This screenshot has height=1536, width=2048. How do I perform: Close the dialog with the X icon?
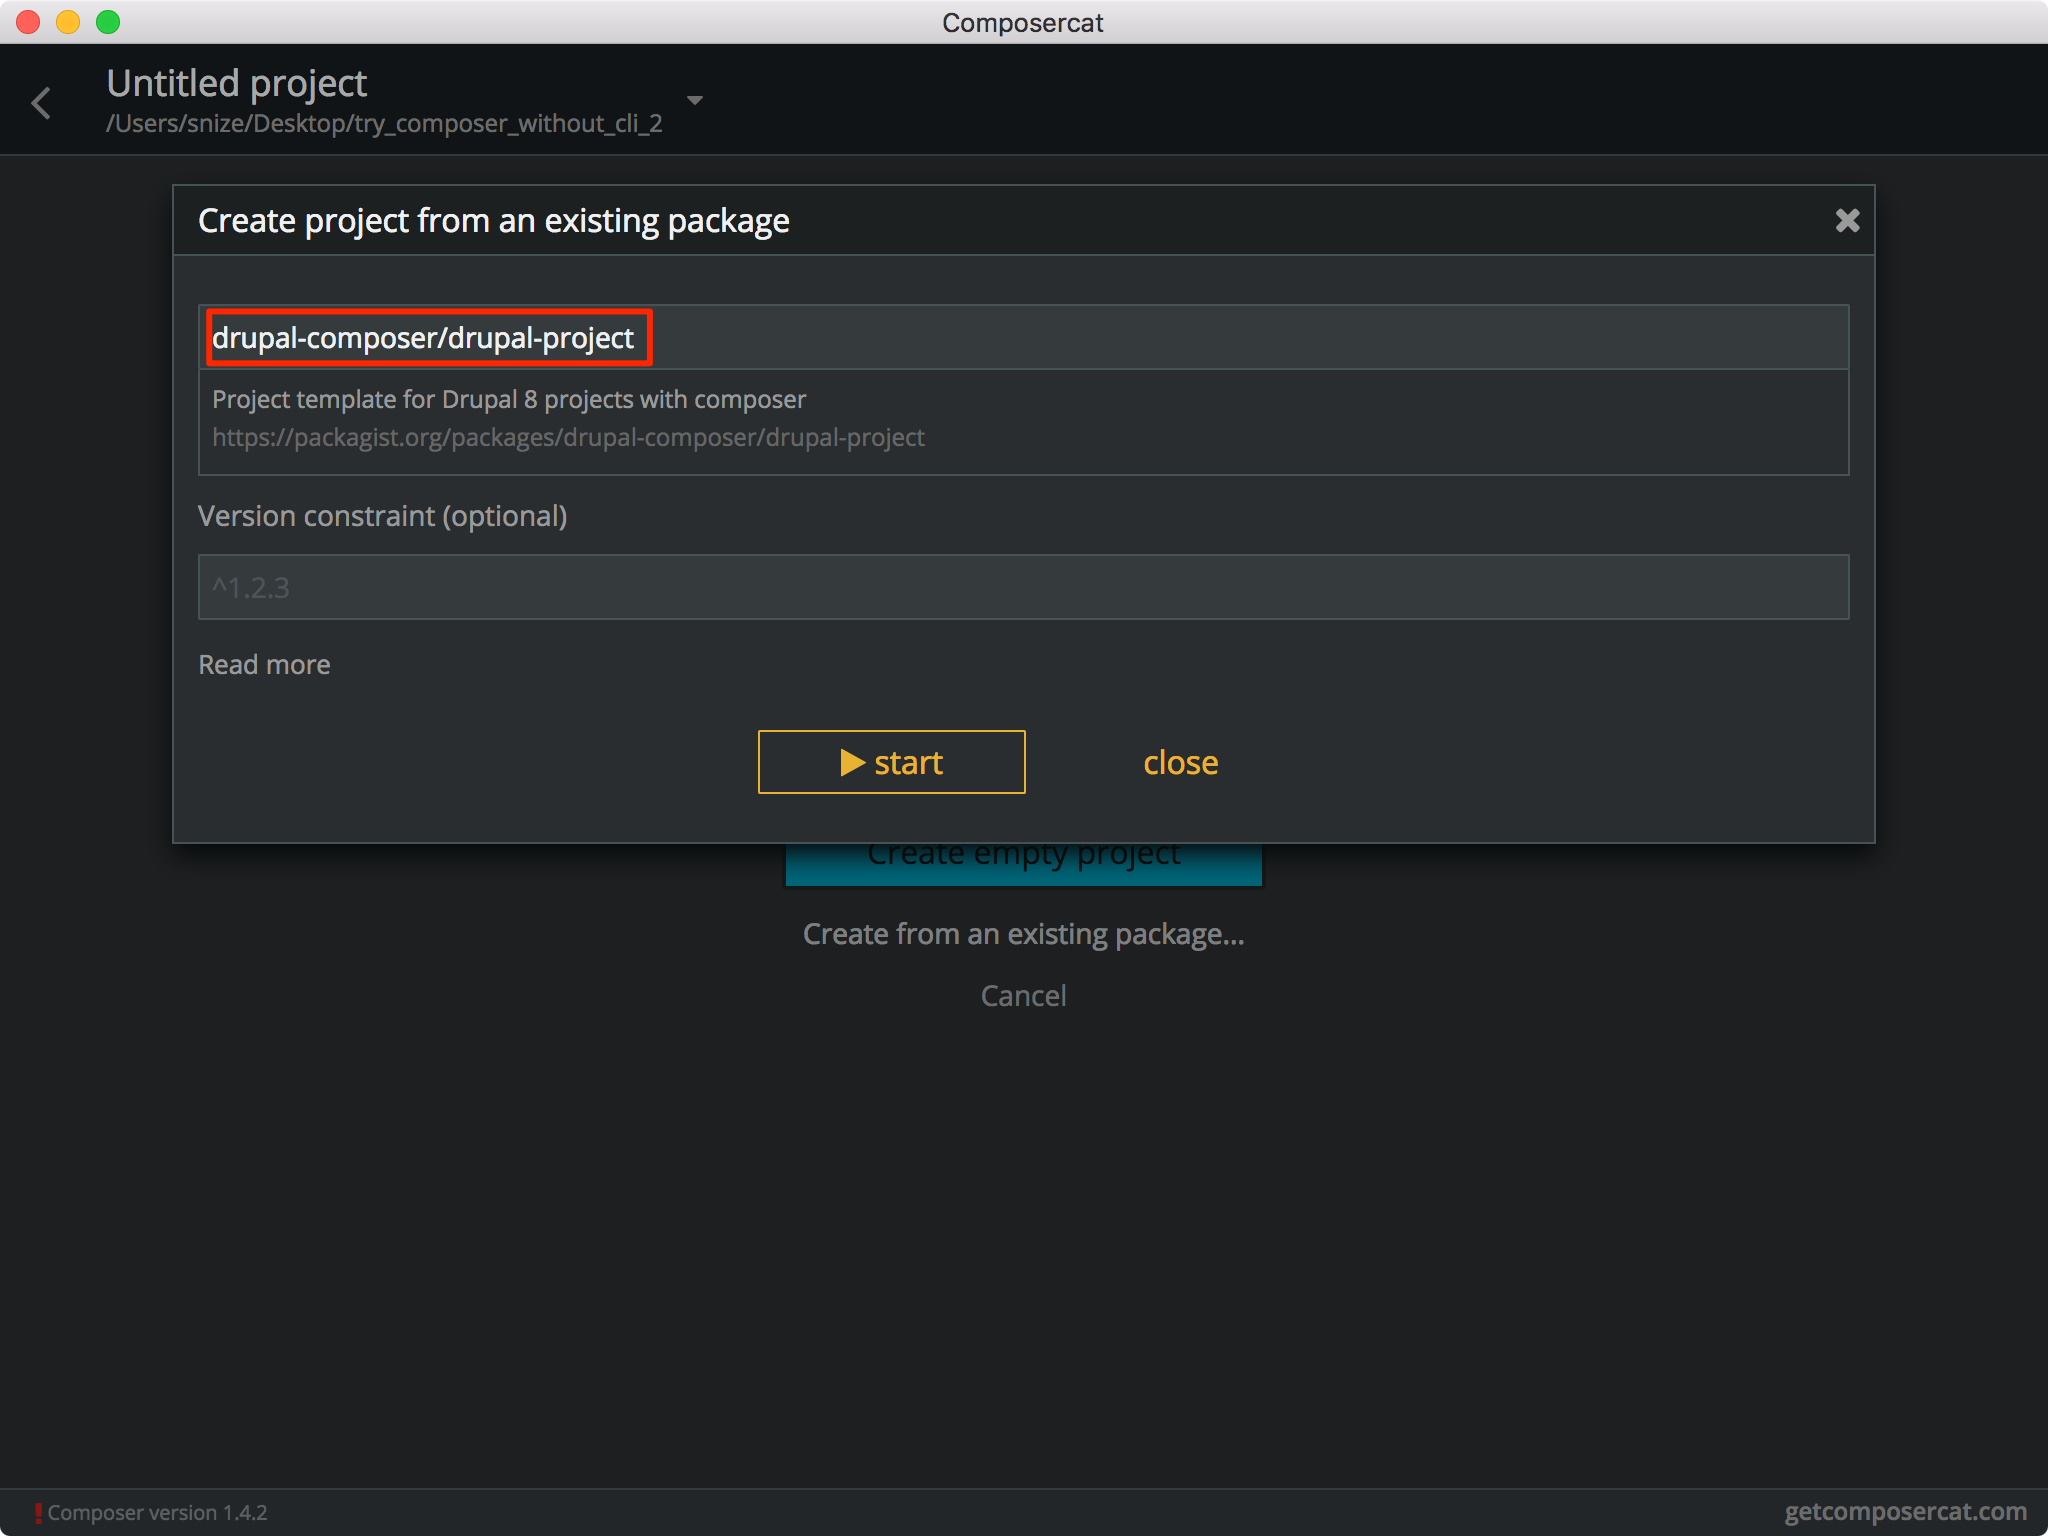pos(1847,220)
